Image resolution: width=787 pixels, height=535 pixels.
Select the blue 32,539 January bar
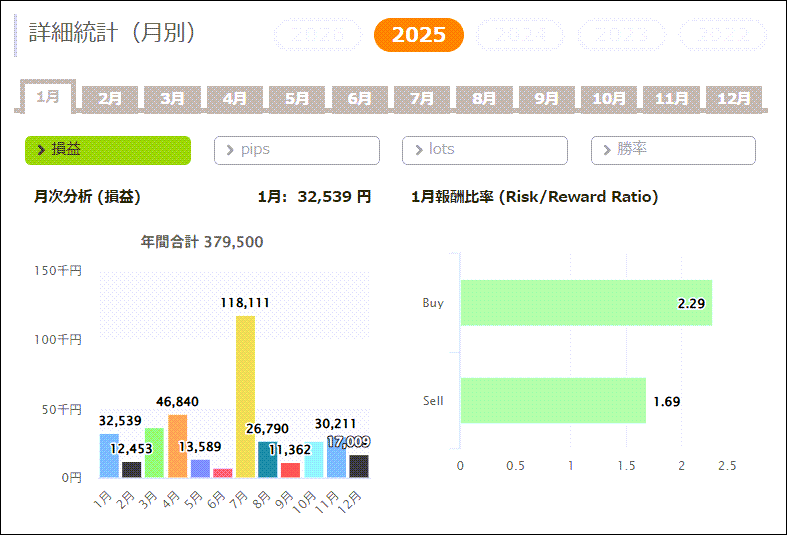tap(109, 455)
